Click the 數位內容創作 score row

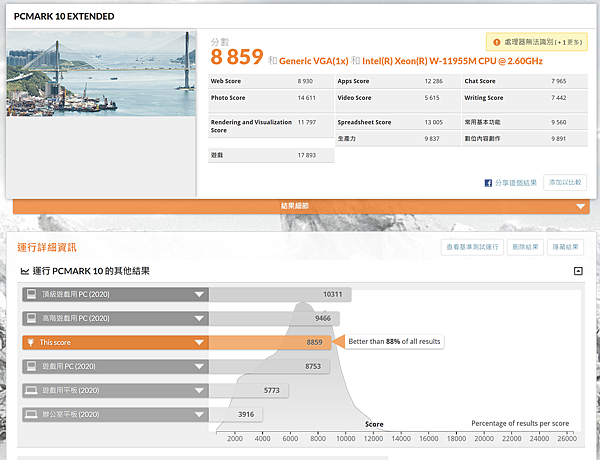click(x=525, y=139)
